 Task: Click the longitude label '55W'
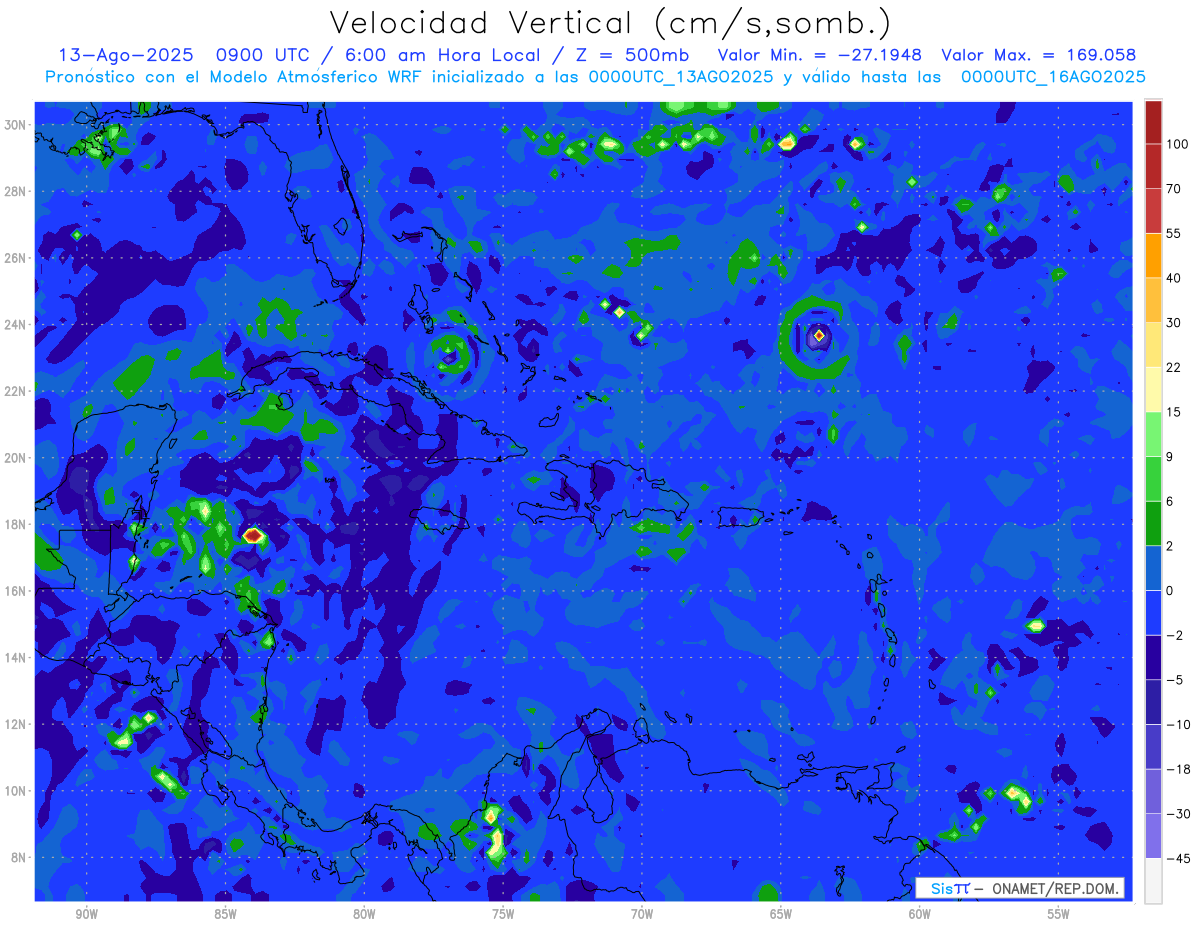pyautogui.click(x=1058, y=914)
